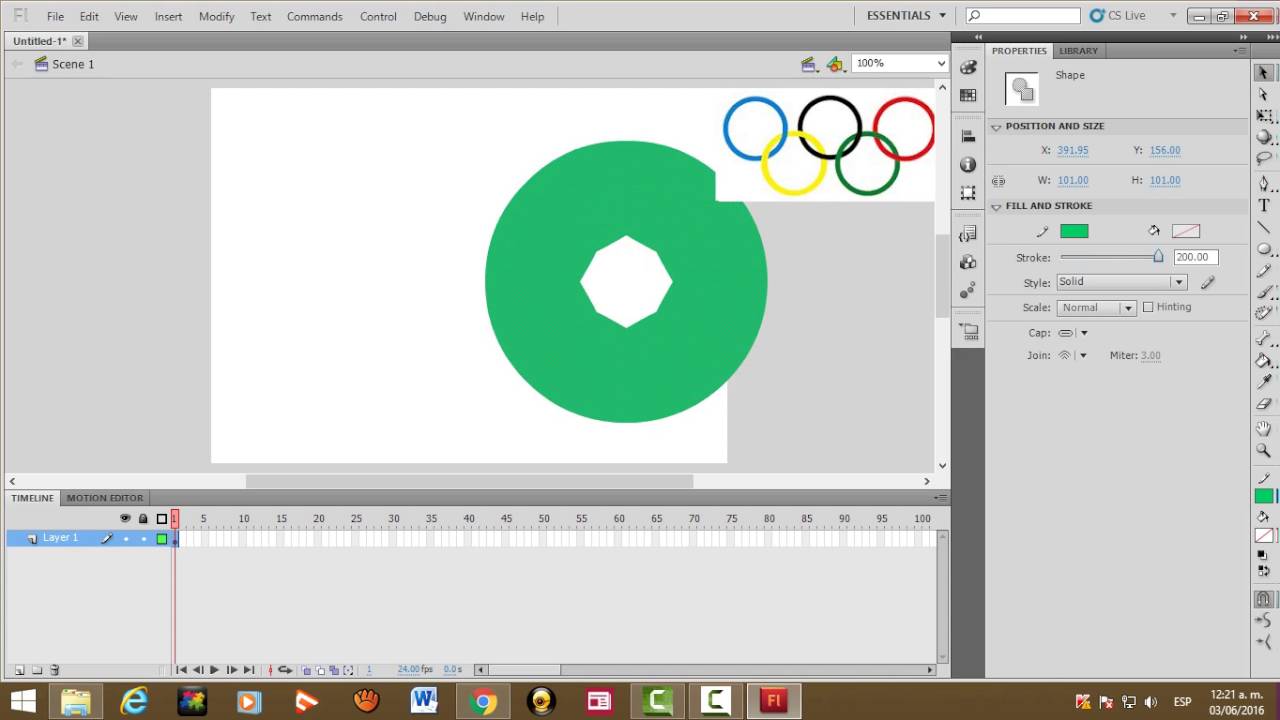This screenshot has width=1280, height=720.
Task: Open the Motion Presets panel icon
Action: [968, 290]
